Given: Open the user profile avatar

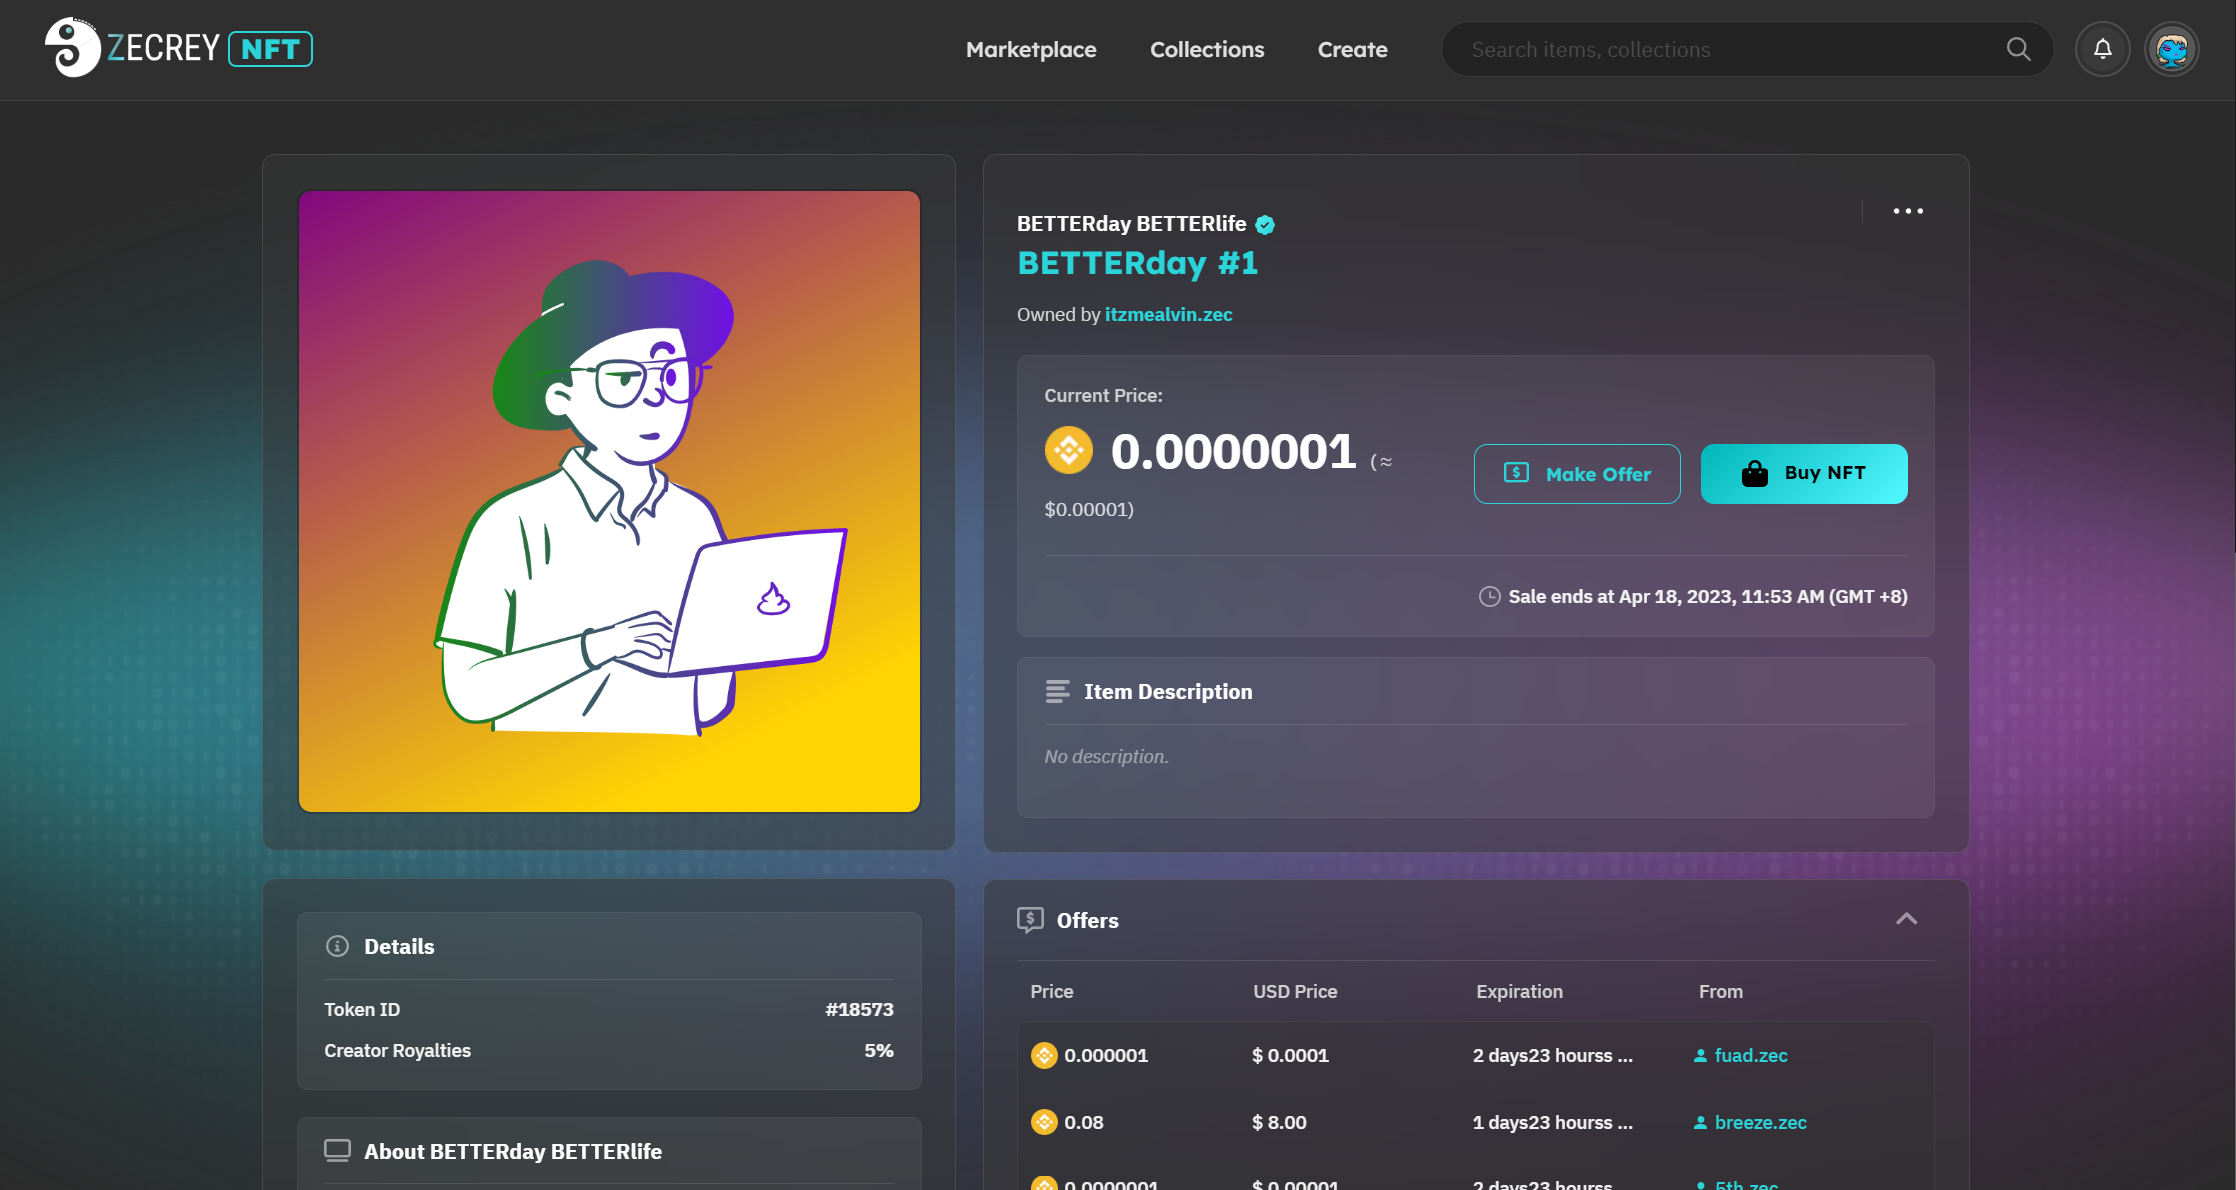Looking at the screenshot, I should 2171,49.
